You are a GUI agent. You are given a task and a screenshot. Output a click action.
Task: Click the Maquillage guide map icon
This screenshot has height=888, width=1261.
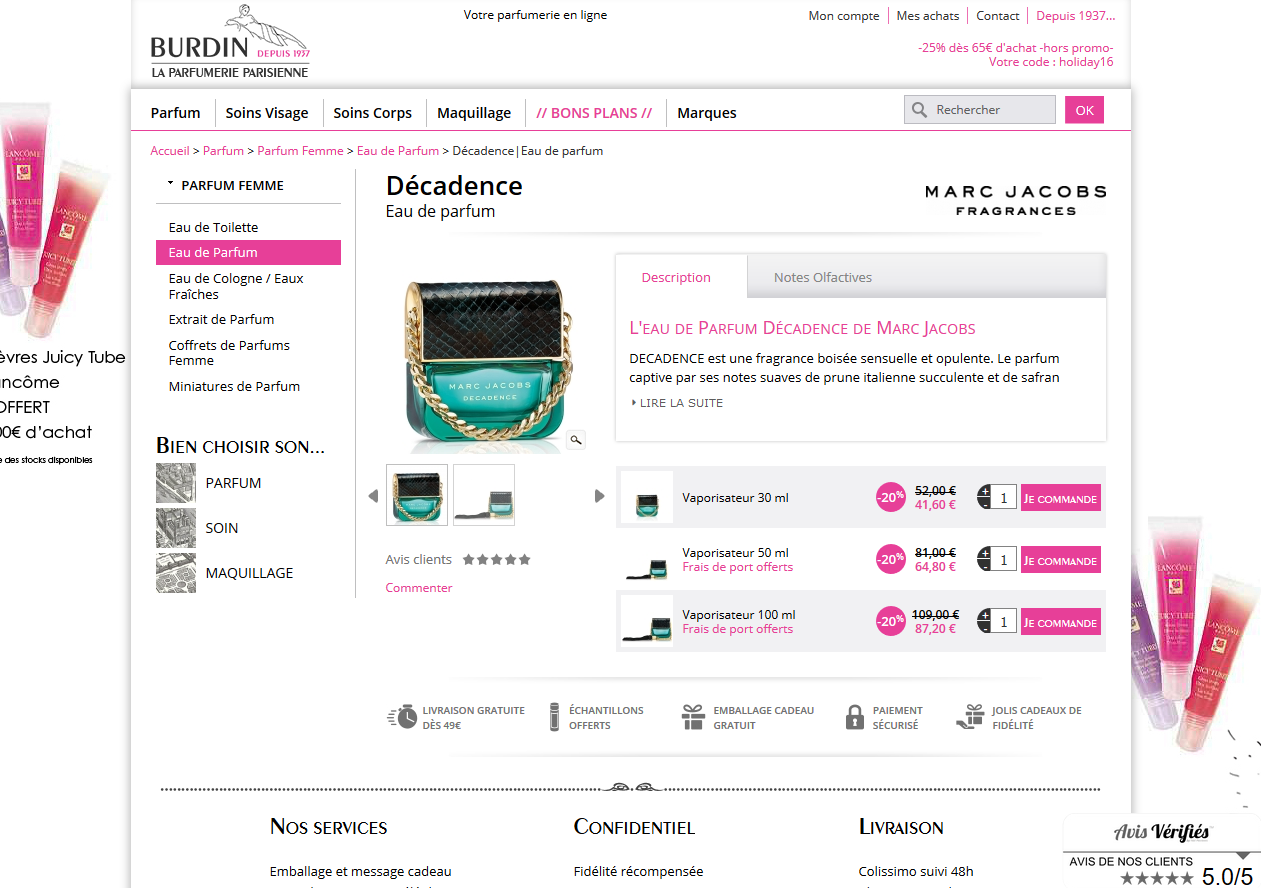[x=176, y=573]
